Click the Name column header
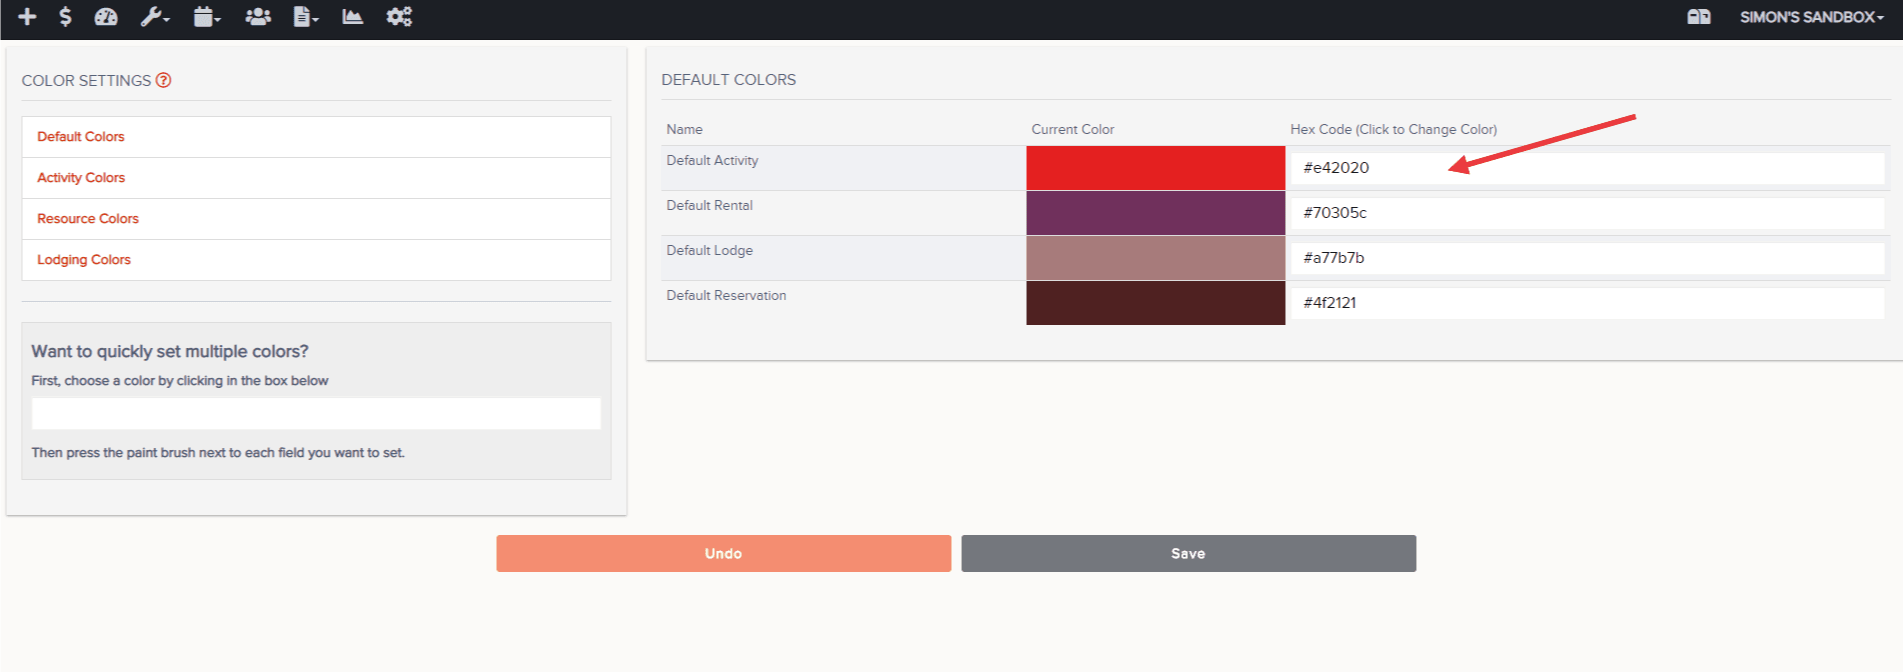The width and height of the screenshot is (1903, 672). coord(684,129)
